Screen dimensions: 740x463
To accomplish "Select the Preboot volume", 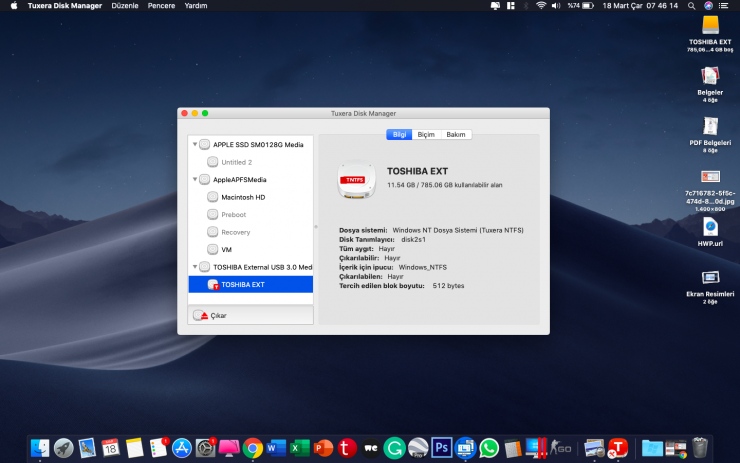I will click(250, 214).
